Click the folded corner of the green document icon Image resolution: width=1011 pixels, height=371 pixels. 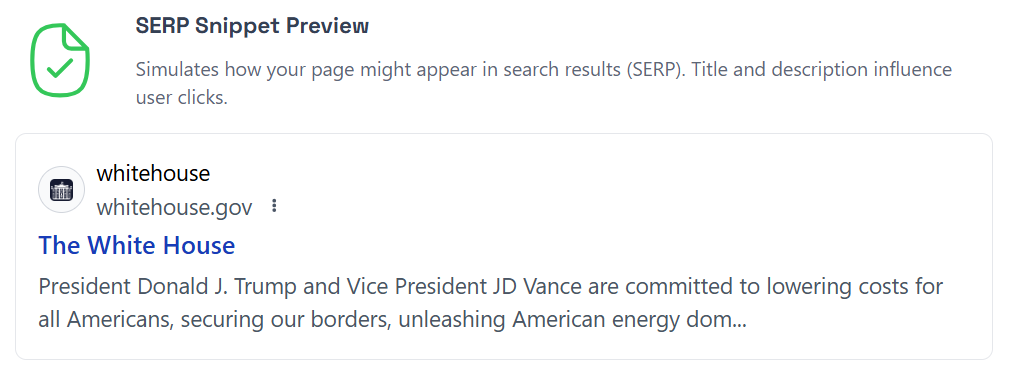77,37
